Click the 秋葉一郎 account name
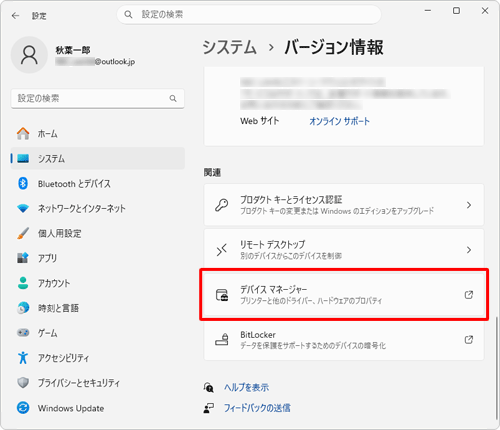Screen dimensions: 500x430 [73, 50]
